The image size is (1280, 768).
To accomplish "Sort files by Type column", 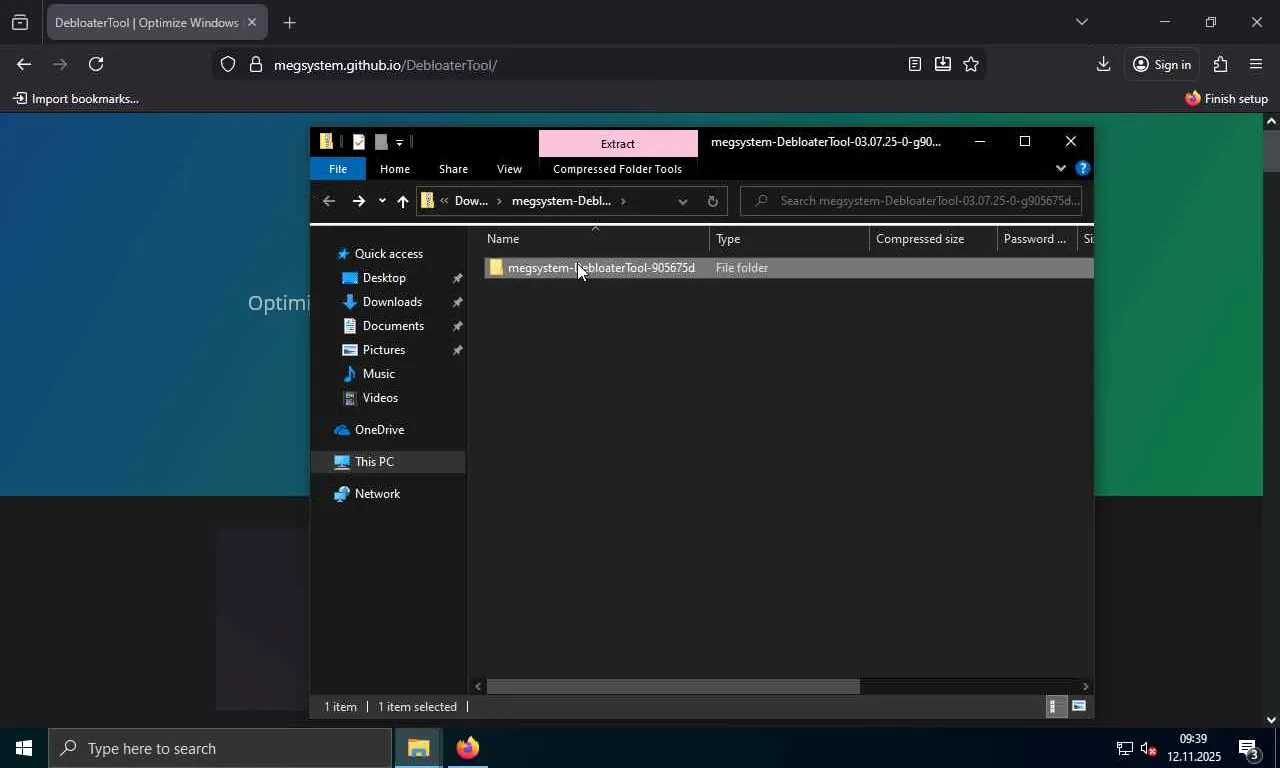I will pyautogui.click(x=789, y=239).
